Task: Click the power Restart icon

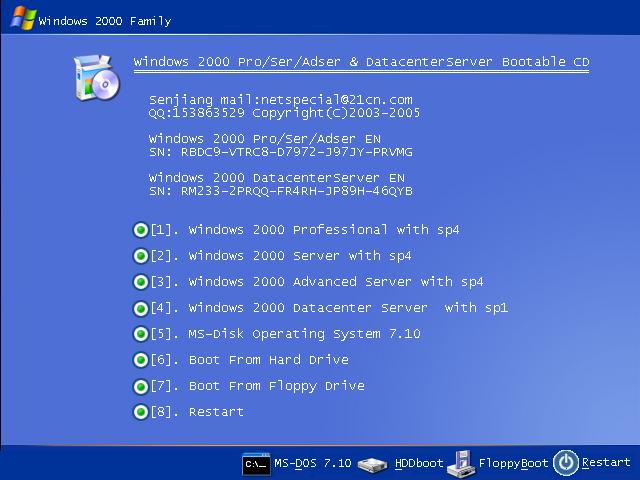Action: (566, 463)
